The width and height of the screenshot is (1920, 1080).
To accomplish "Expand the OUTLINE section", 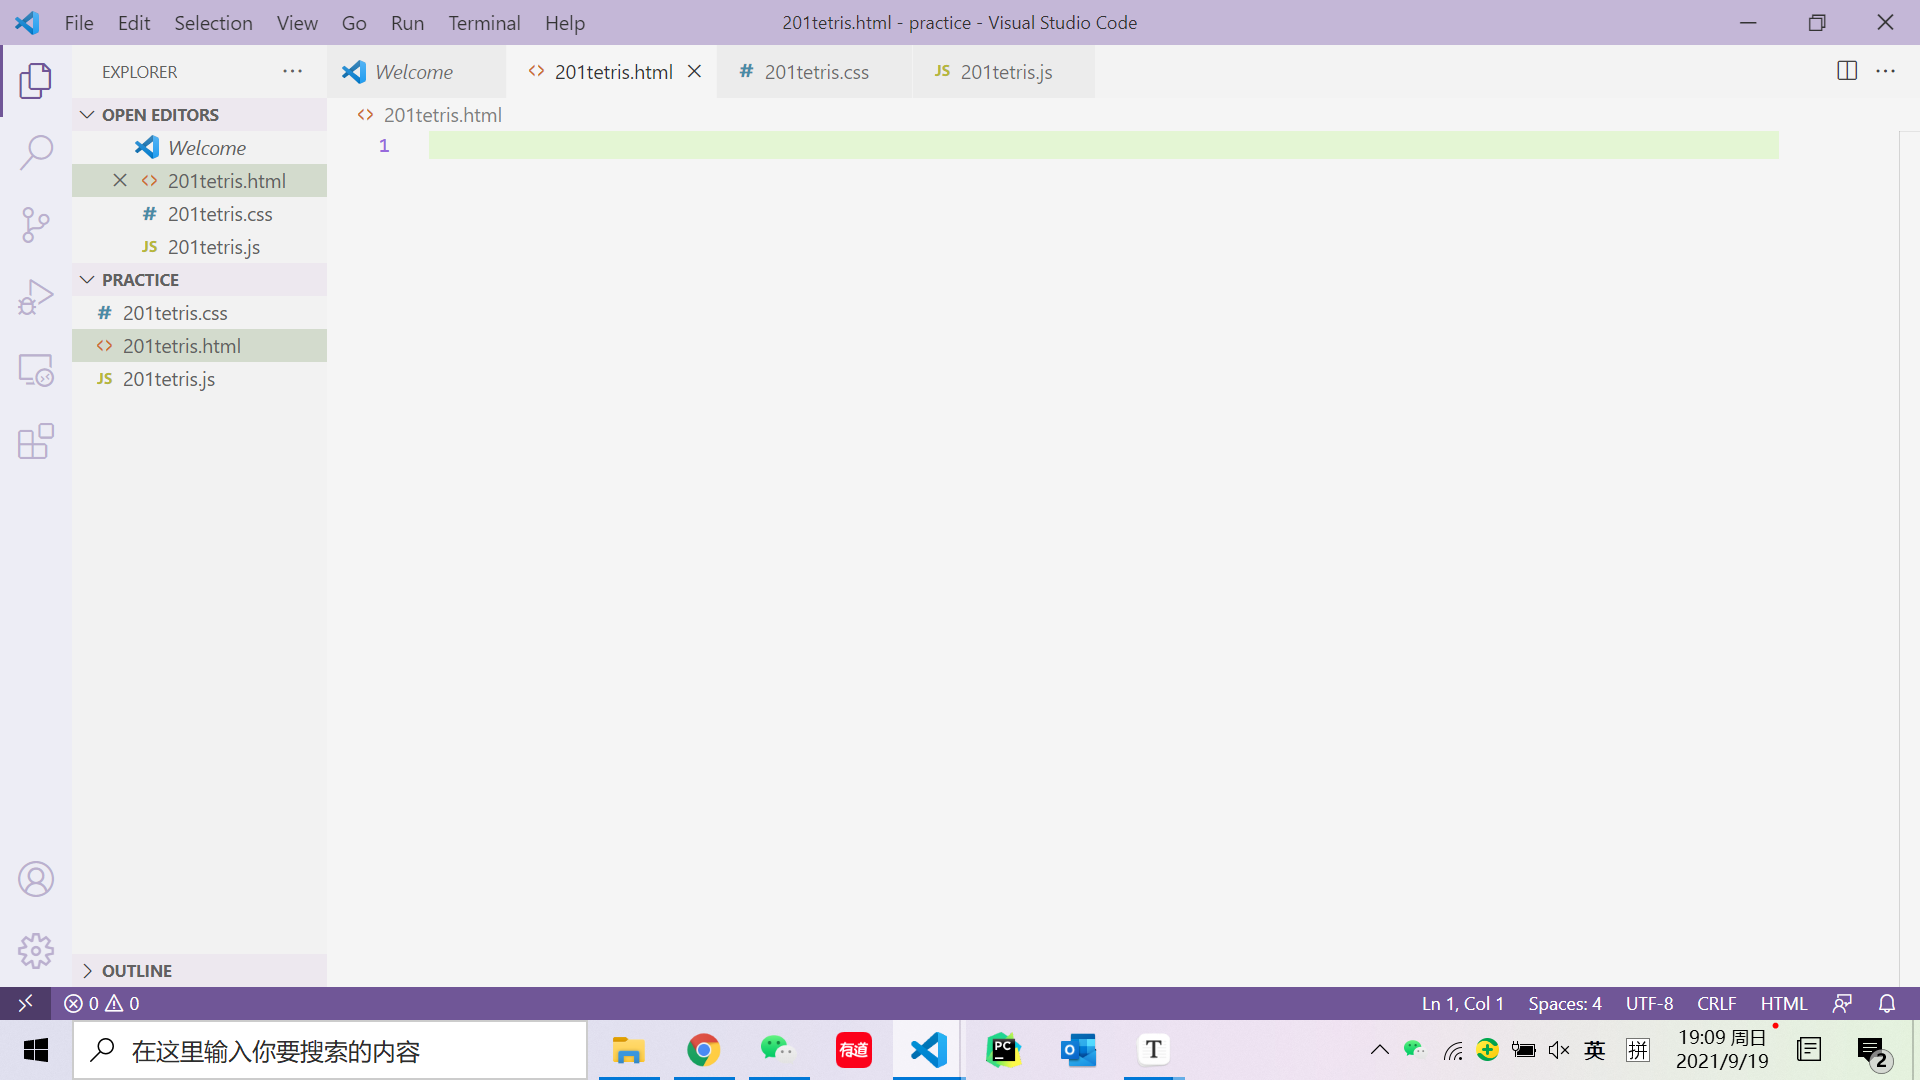I will point(136,971).
